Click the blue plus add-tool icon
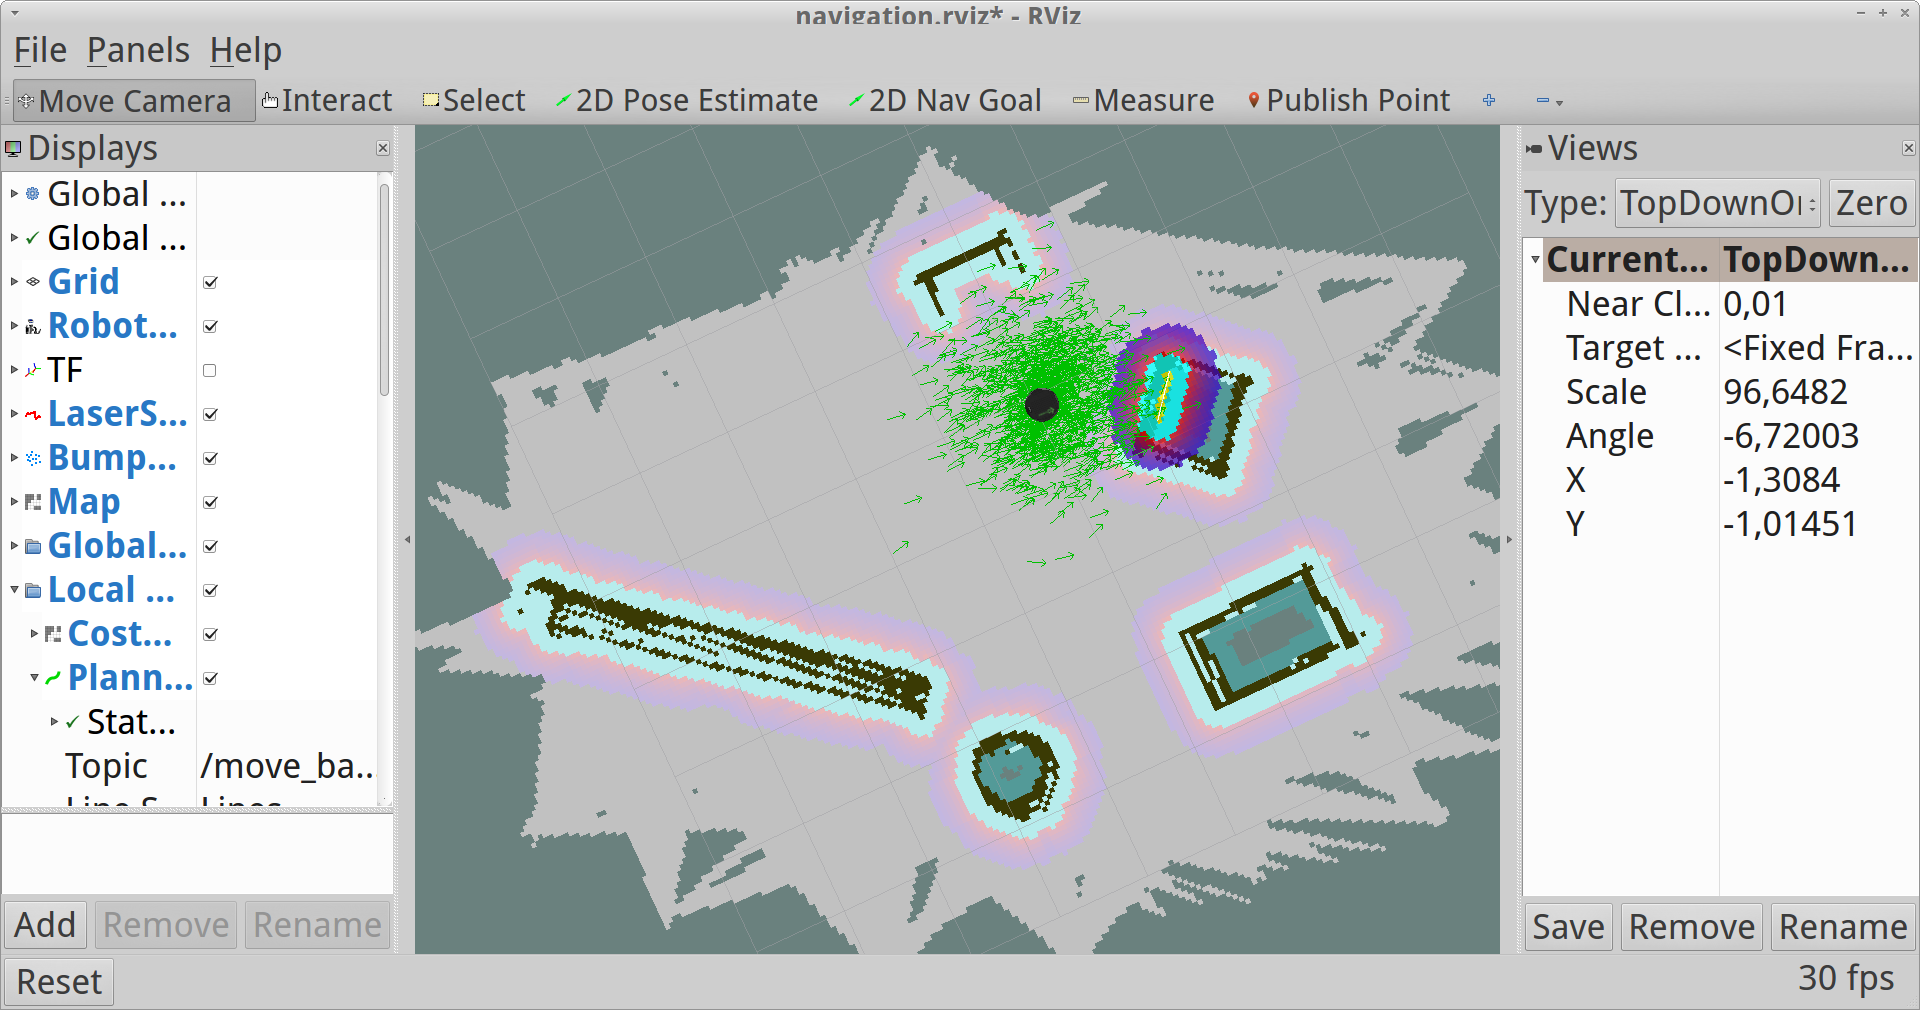This screenshot has width=1920, height=1010. coord(1489,101)
